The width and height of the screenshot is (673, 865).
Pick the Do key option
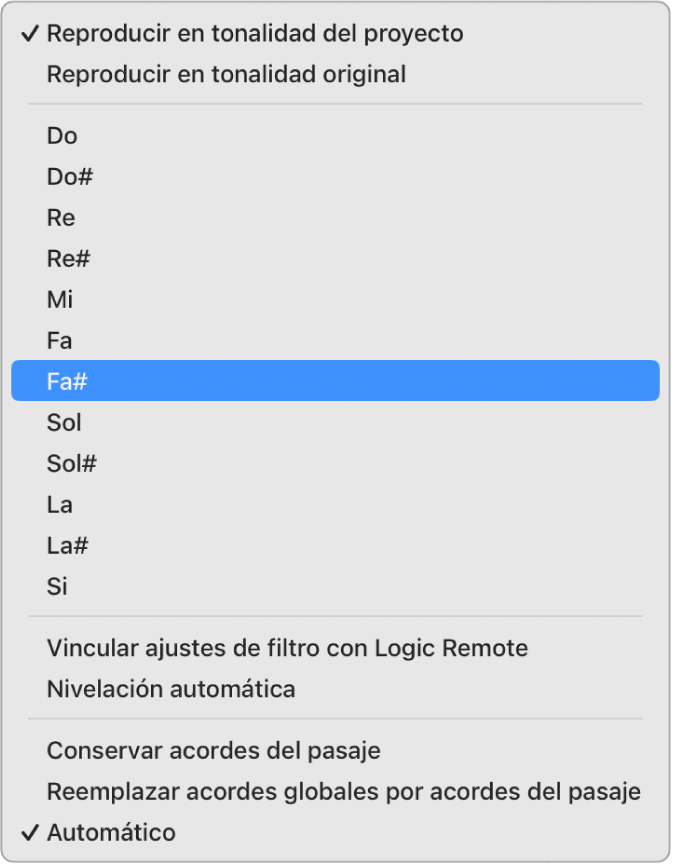click(x=62, y=136)
